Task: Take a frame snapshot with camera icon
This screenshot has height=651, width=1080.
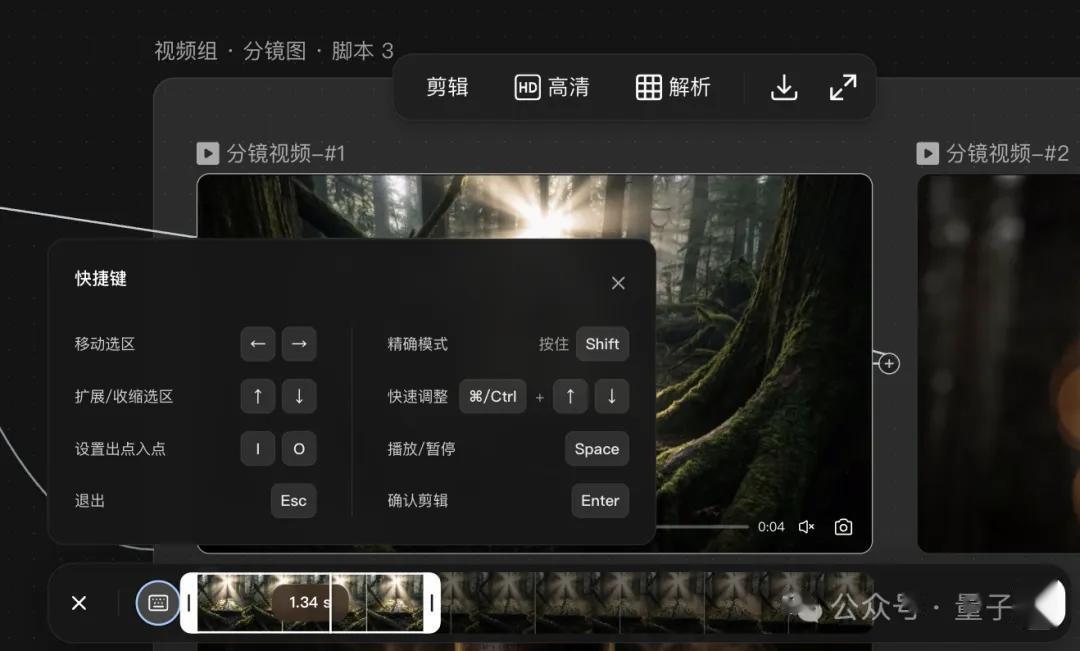Action: 843,526
